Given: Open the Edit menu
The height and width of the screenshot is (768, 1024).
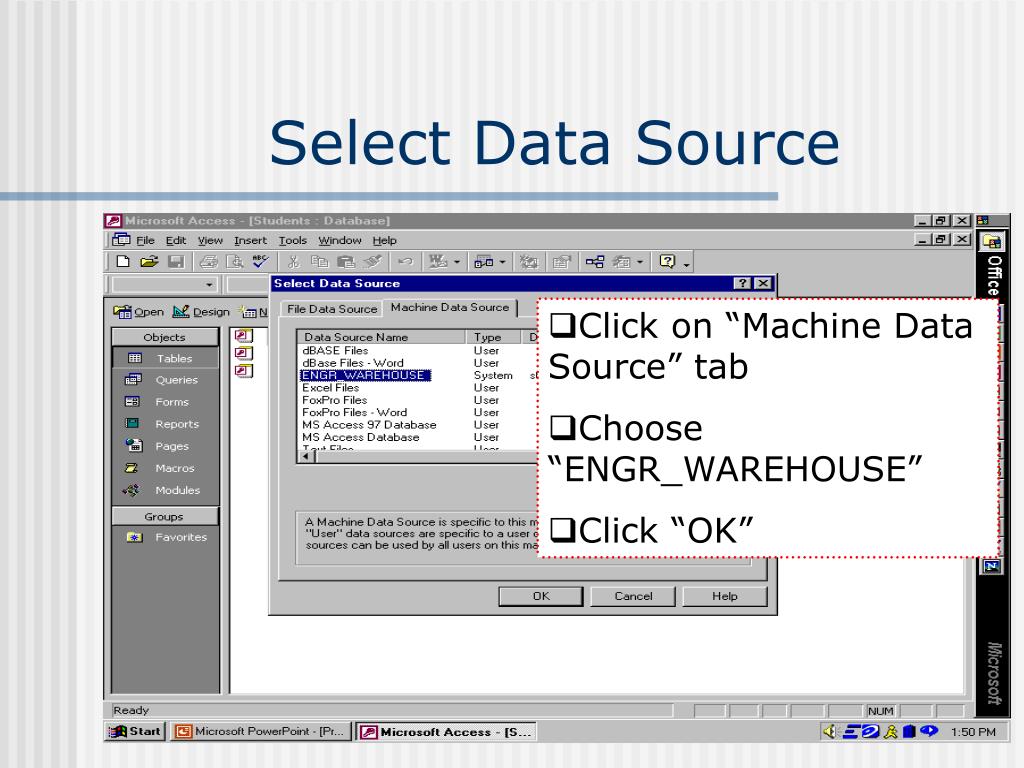Looking at the screenshot, I should click(x=176, y=240).
